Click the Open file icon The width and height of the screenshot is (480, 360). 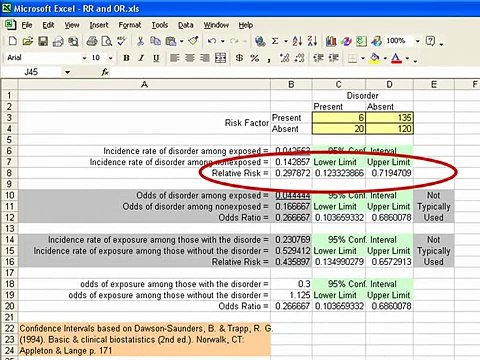point(28,41)
